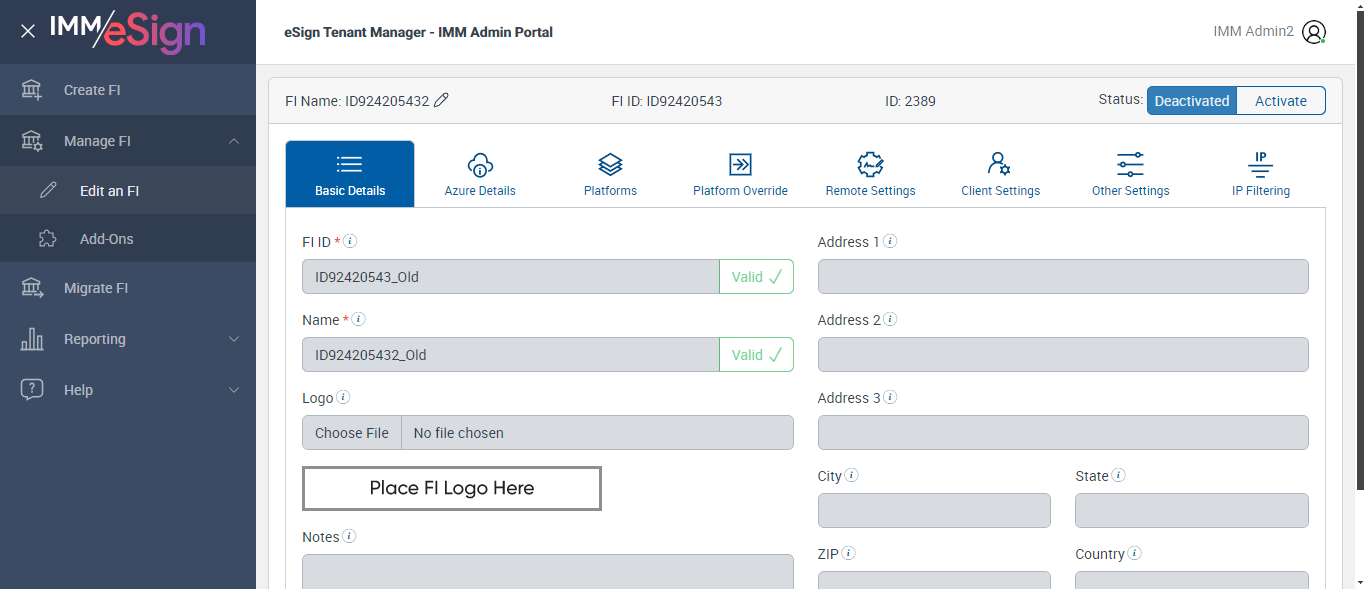Open the Azure Details cloud icon tab
This screenshot has height=589, width=1366.
(x=480, y=174)
